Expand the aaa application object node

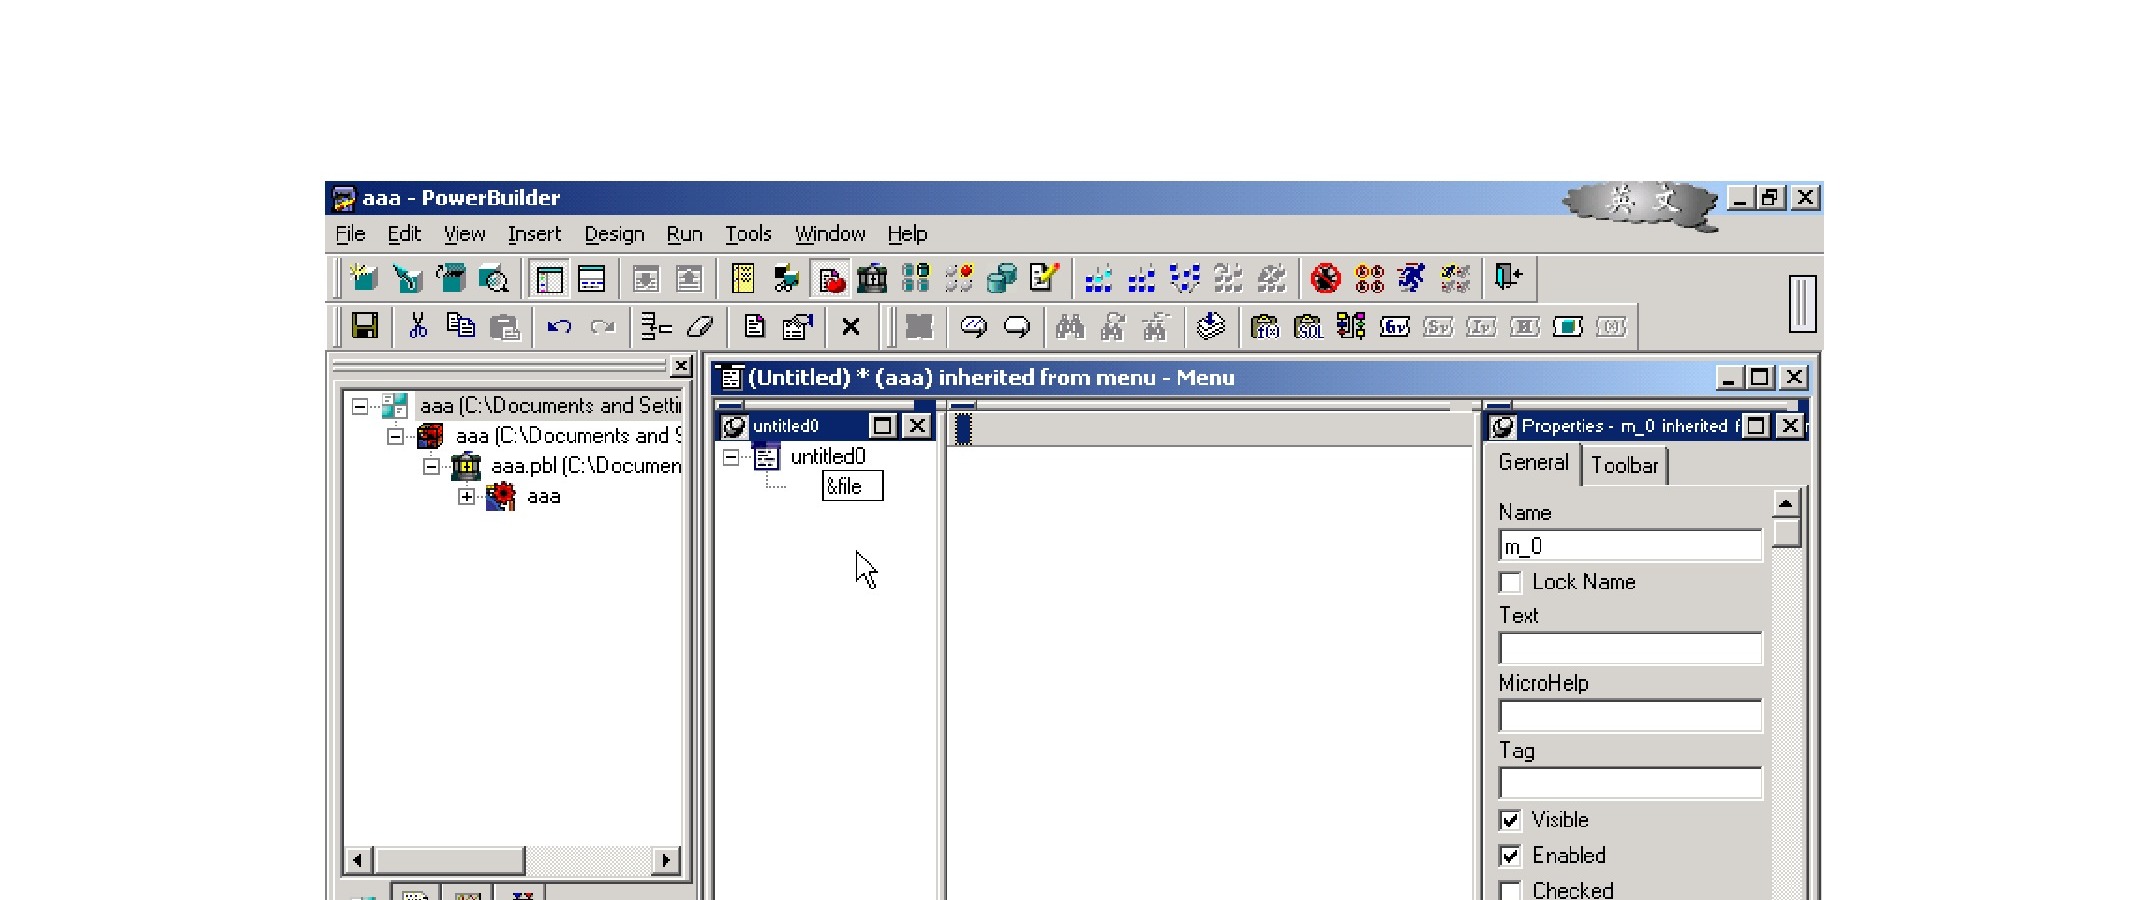(467, 496)
